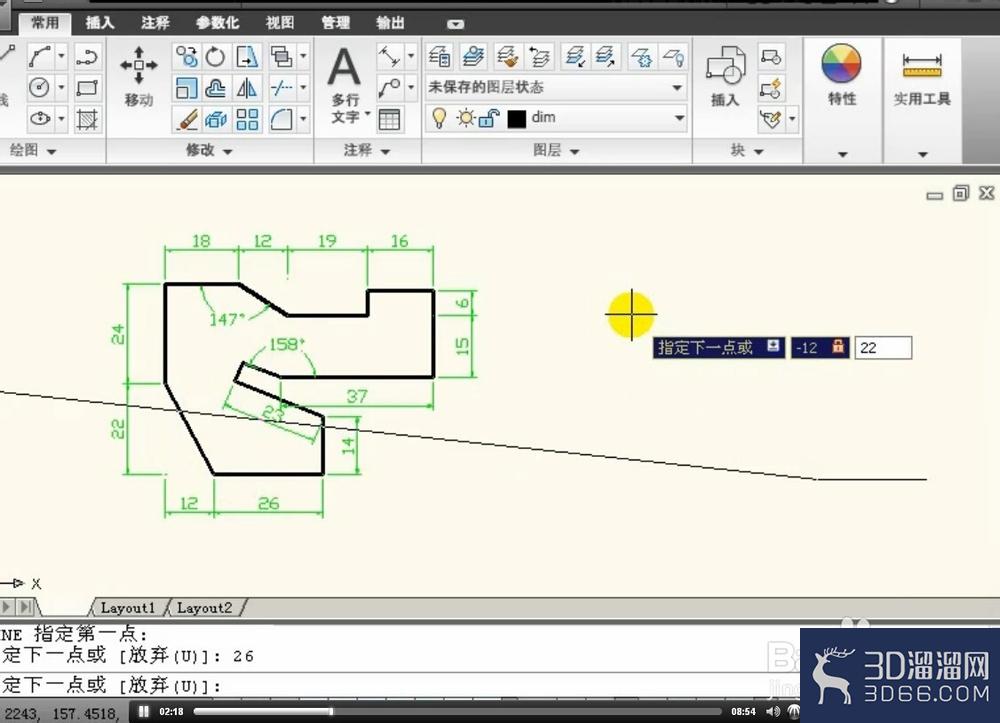Screen dimensions: 1000x723
Task: Switch to the 插入 ribbon tab
Action: coord(99,23)
